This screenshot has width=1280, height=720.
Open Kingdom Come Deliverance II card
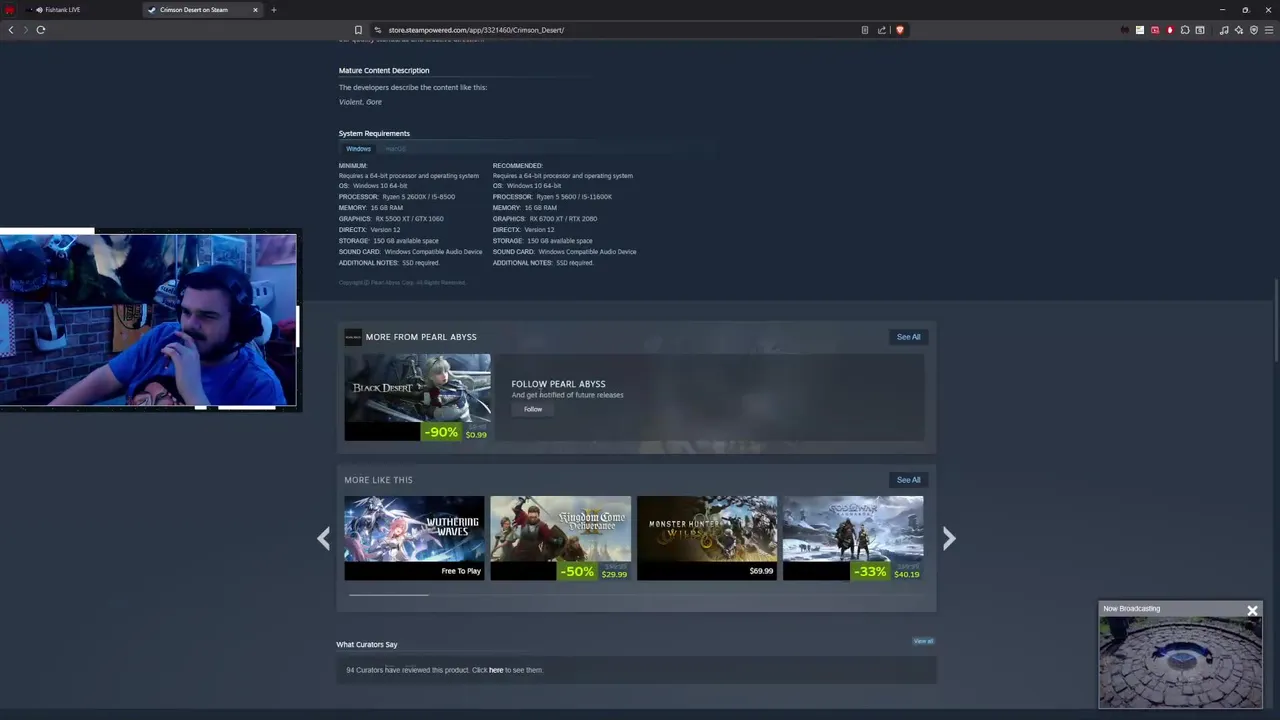pos(560,538)
